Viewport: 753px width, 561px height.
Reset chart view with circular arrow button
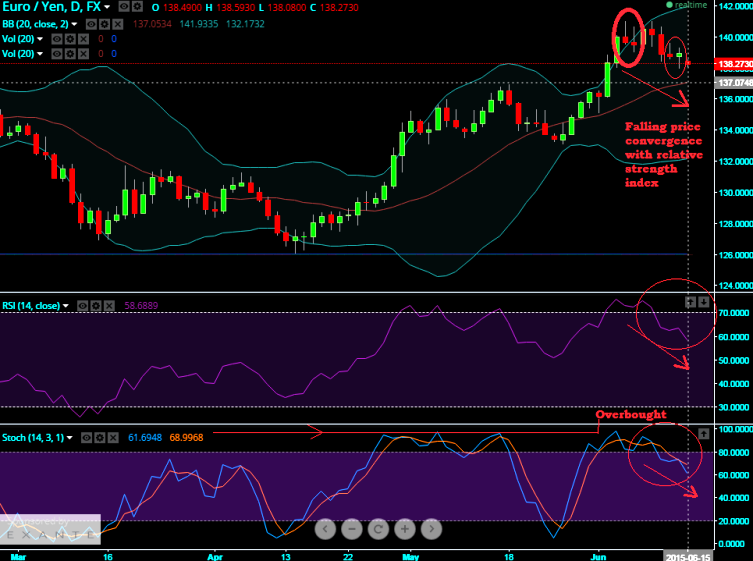pyautogui.click(x=377, y=528)
